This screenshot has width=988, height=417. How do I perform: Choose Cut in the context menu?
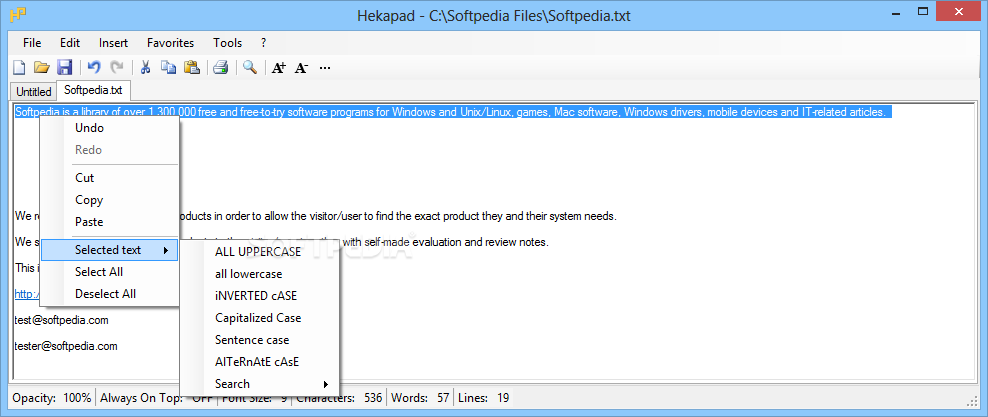click(109, 178)
